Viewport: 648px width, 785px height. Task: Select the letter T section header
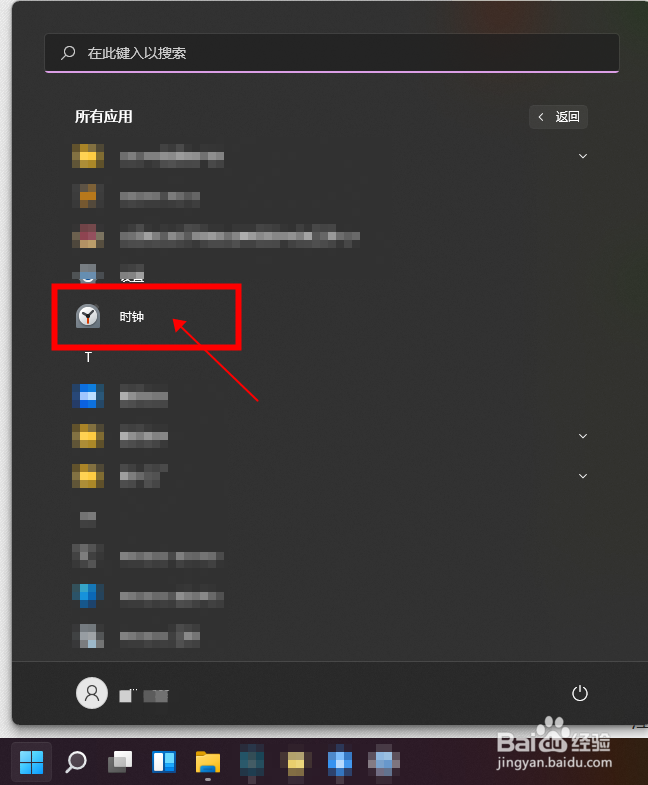point(88,357)
